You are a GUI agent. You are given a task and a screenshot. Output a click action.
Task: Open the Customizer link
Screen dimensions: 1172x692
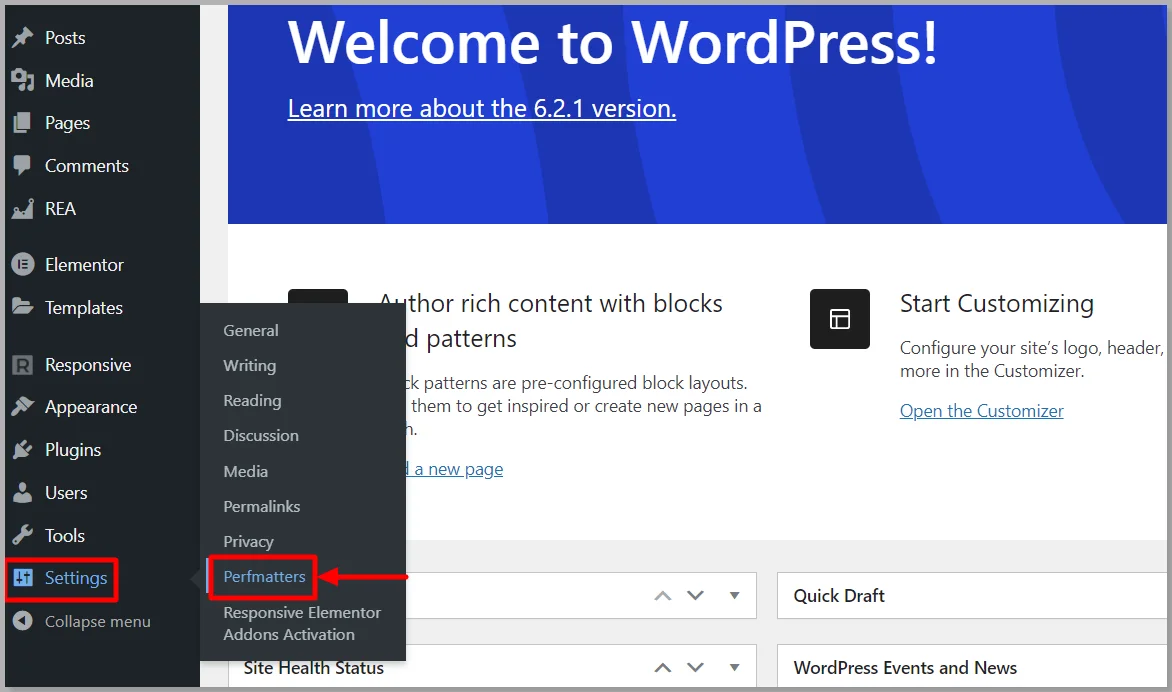[981, 411]
